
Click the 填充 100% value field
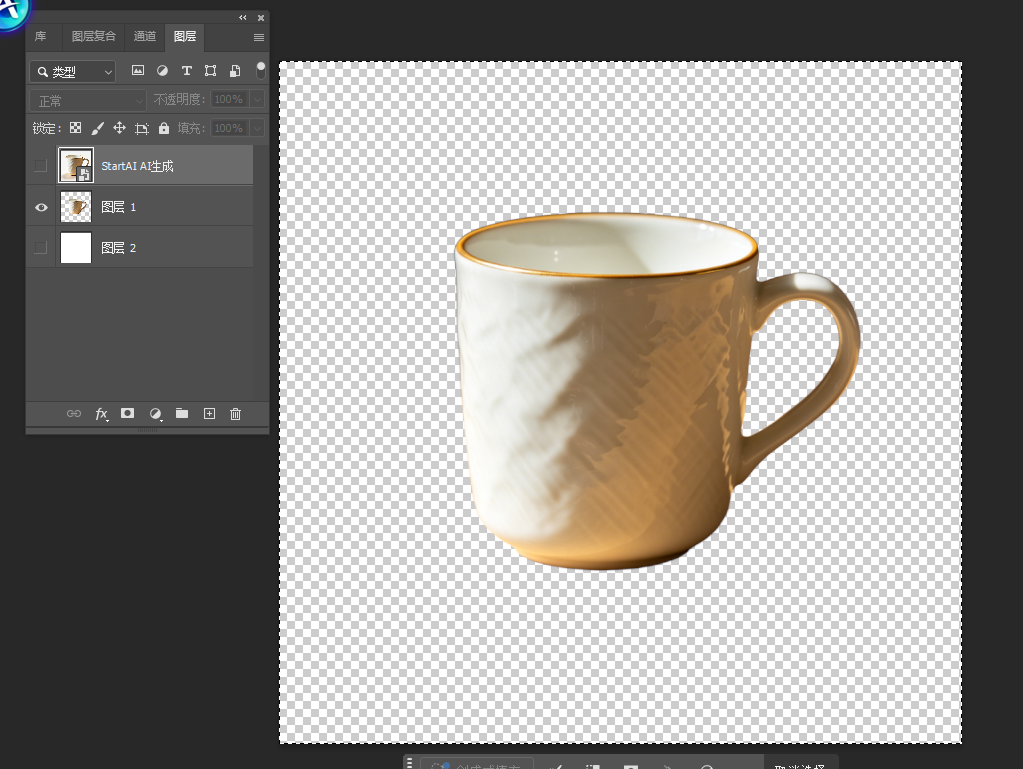[230, 128]
